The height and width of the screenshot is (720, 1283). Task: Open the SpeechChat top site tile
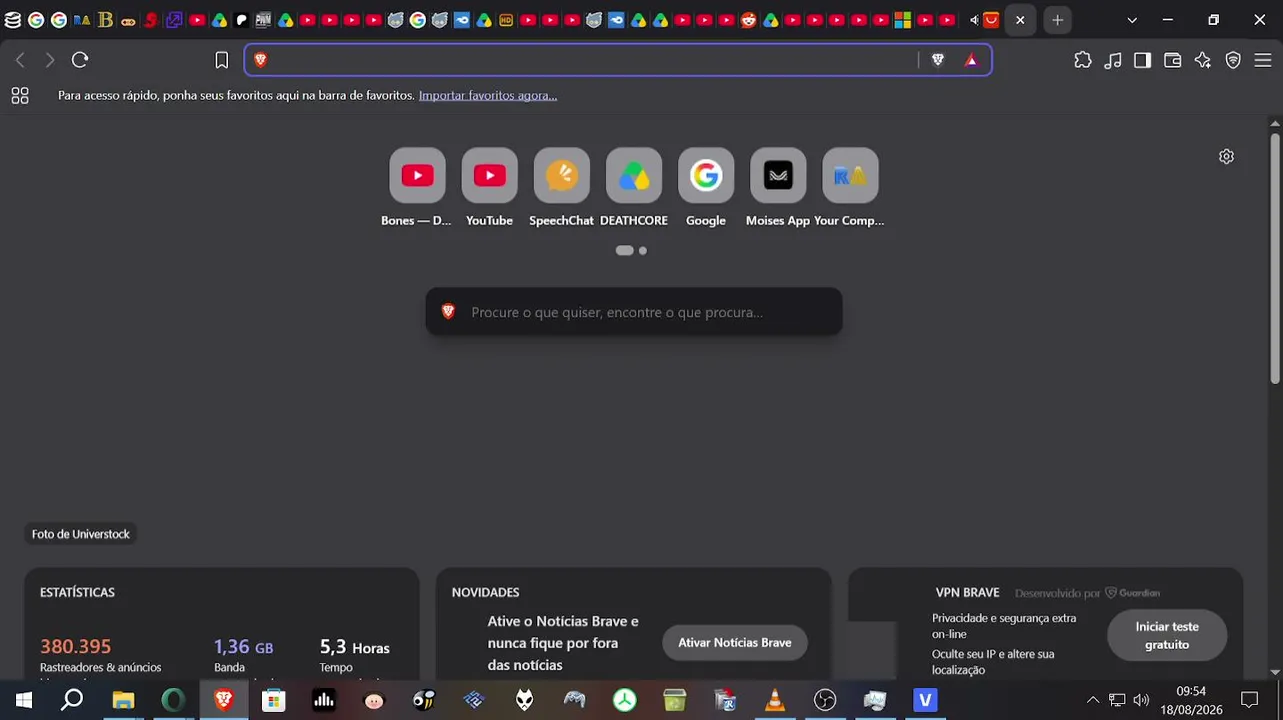(x=561, y=187)
